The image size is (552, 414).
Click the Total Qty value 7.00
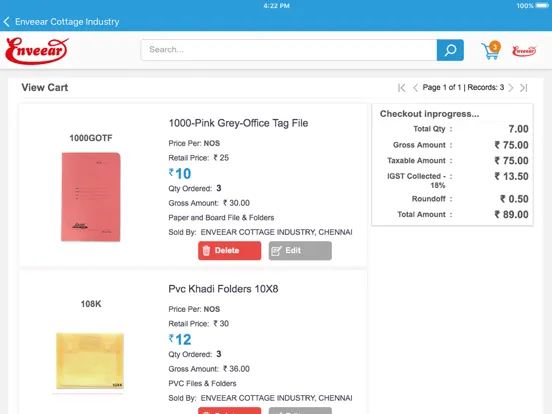pos(519,129)
